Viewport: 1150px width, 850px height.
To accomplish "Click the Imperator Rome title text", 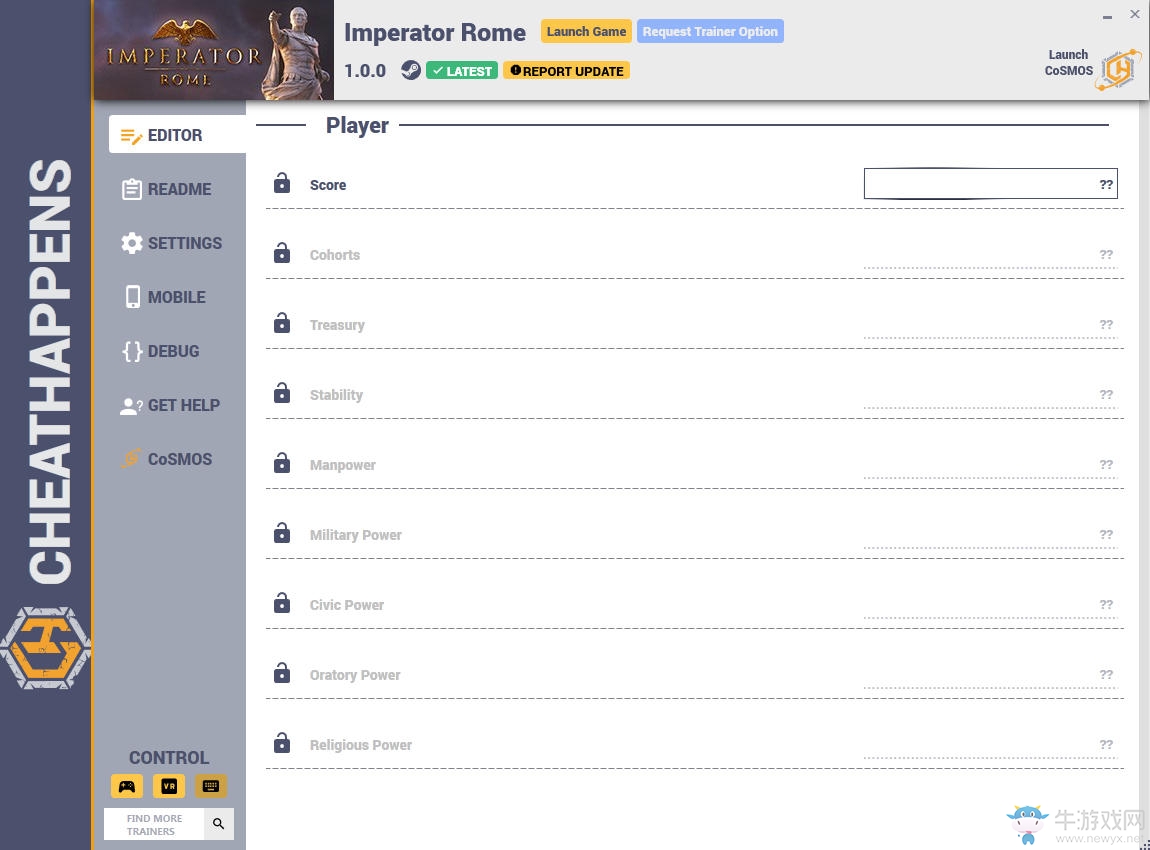I will (x=435, y=32).
